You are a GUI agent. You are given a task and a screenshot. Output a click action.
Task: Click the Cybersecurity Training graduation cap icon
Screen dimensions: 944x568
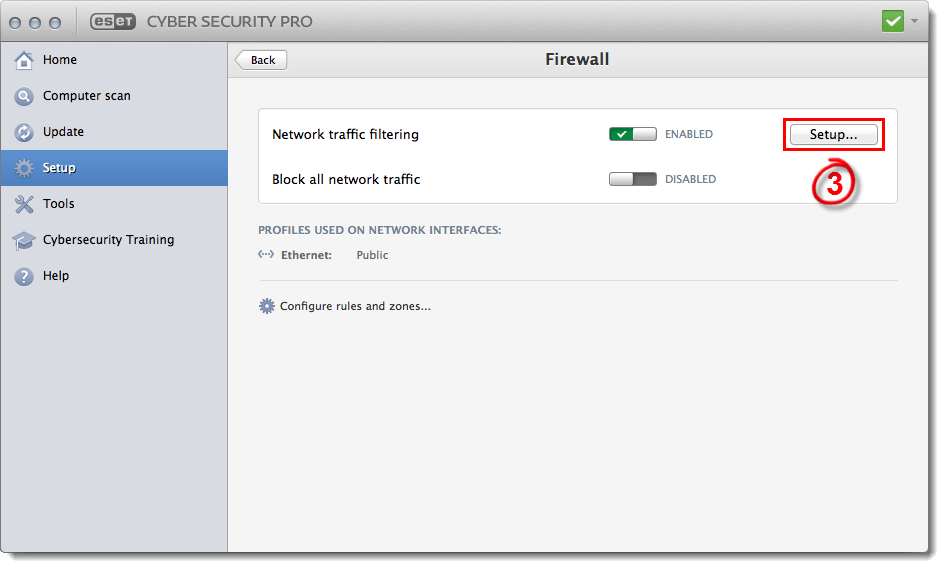25,240
